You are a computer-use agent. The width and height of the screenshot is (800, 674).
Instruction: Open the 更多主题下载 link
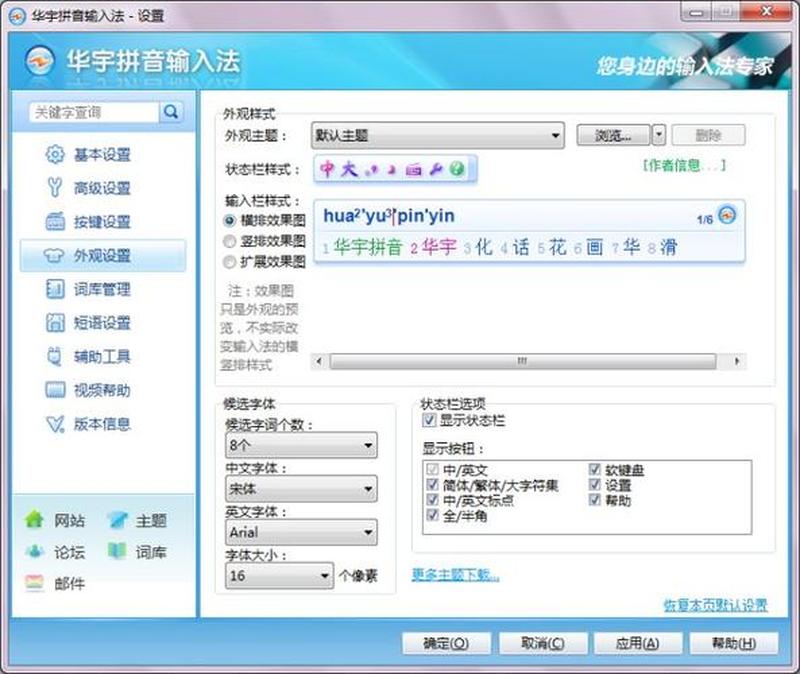455,575
